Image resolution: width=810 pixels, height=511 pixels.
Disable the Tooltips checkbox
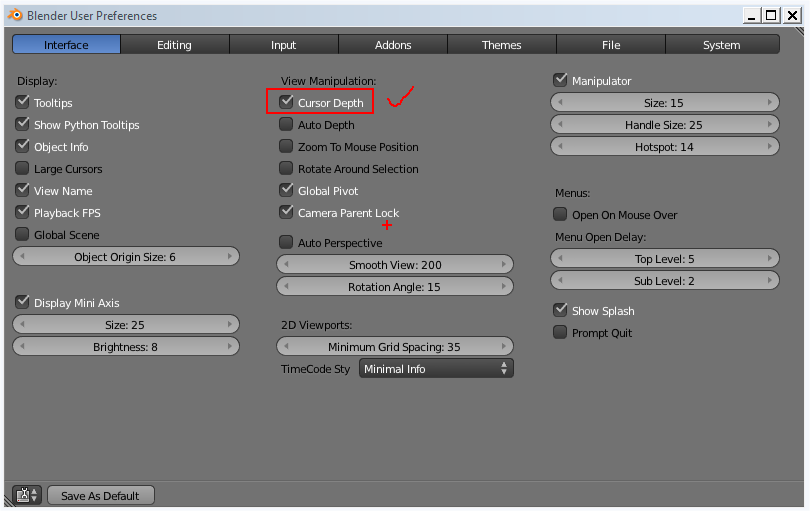[x=22, y=102]
